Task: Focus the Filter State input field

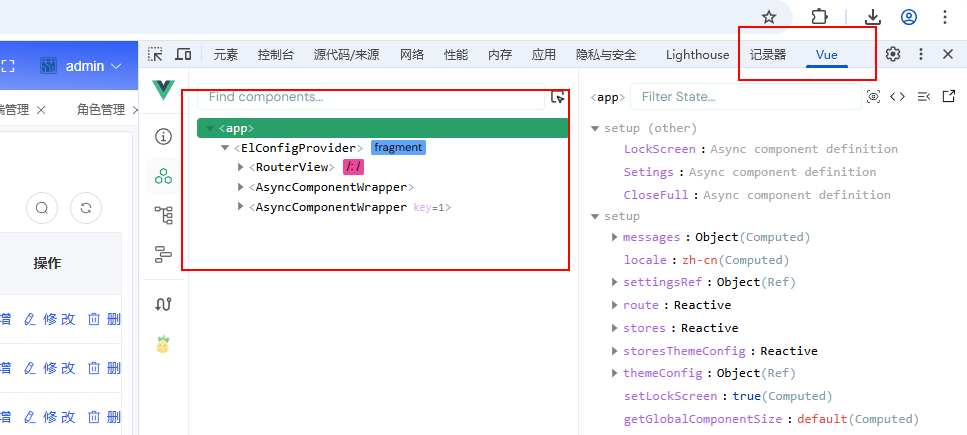Action: coord(746,97)
